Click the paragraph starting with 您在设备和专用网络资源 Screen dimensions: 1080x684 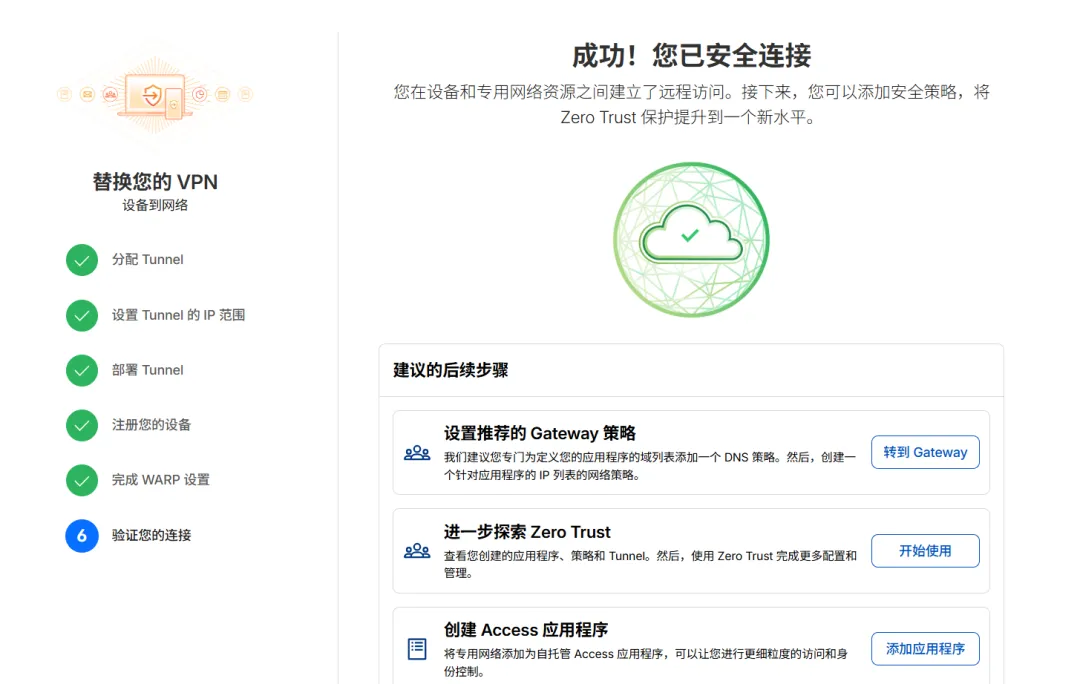[x=692, y=105]
